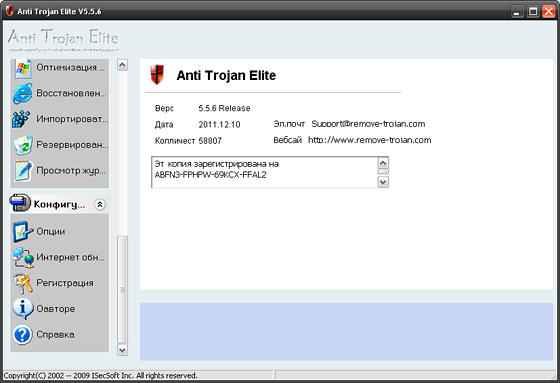Viewport: 560px width, 383px height.
Task: Click the Support@remove-trojan.com email address
Action: 368,124
